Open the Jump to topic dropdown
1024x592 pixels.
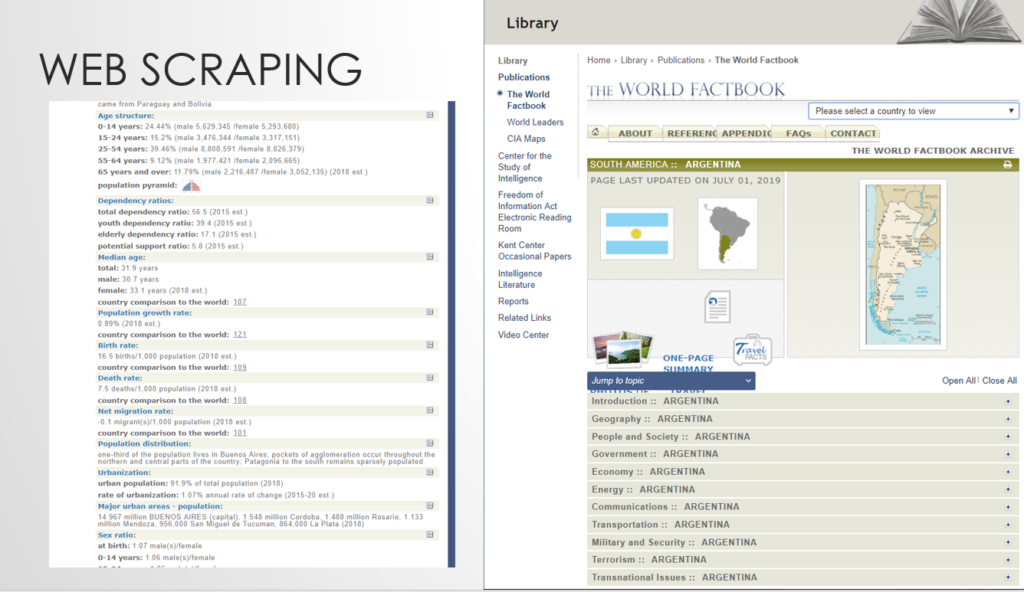[x=670, y=381]
